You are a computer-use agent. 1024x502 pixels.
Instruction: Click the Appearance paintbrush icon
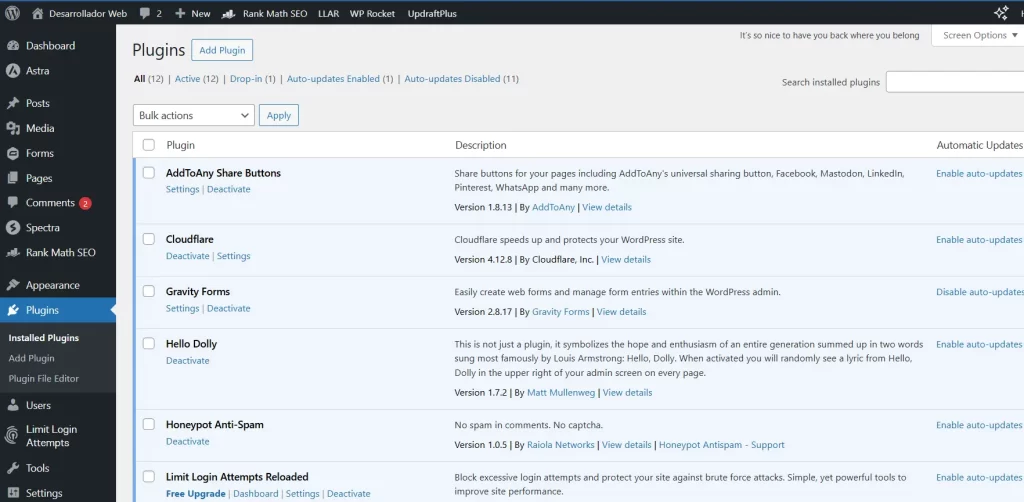click(x=12, y=285)
